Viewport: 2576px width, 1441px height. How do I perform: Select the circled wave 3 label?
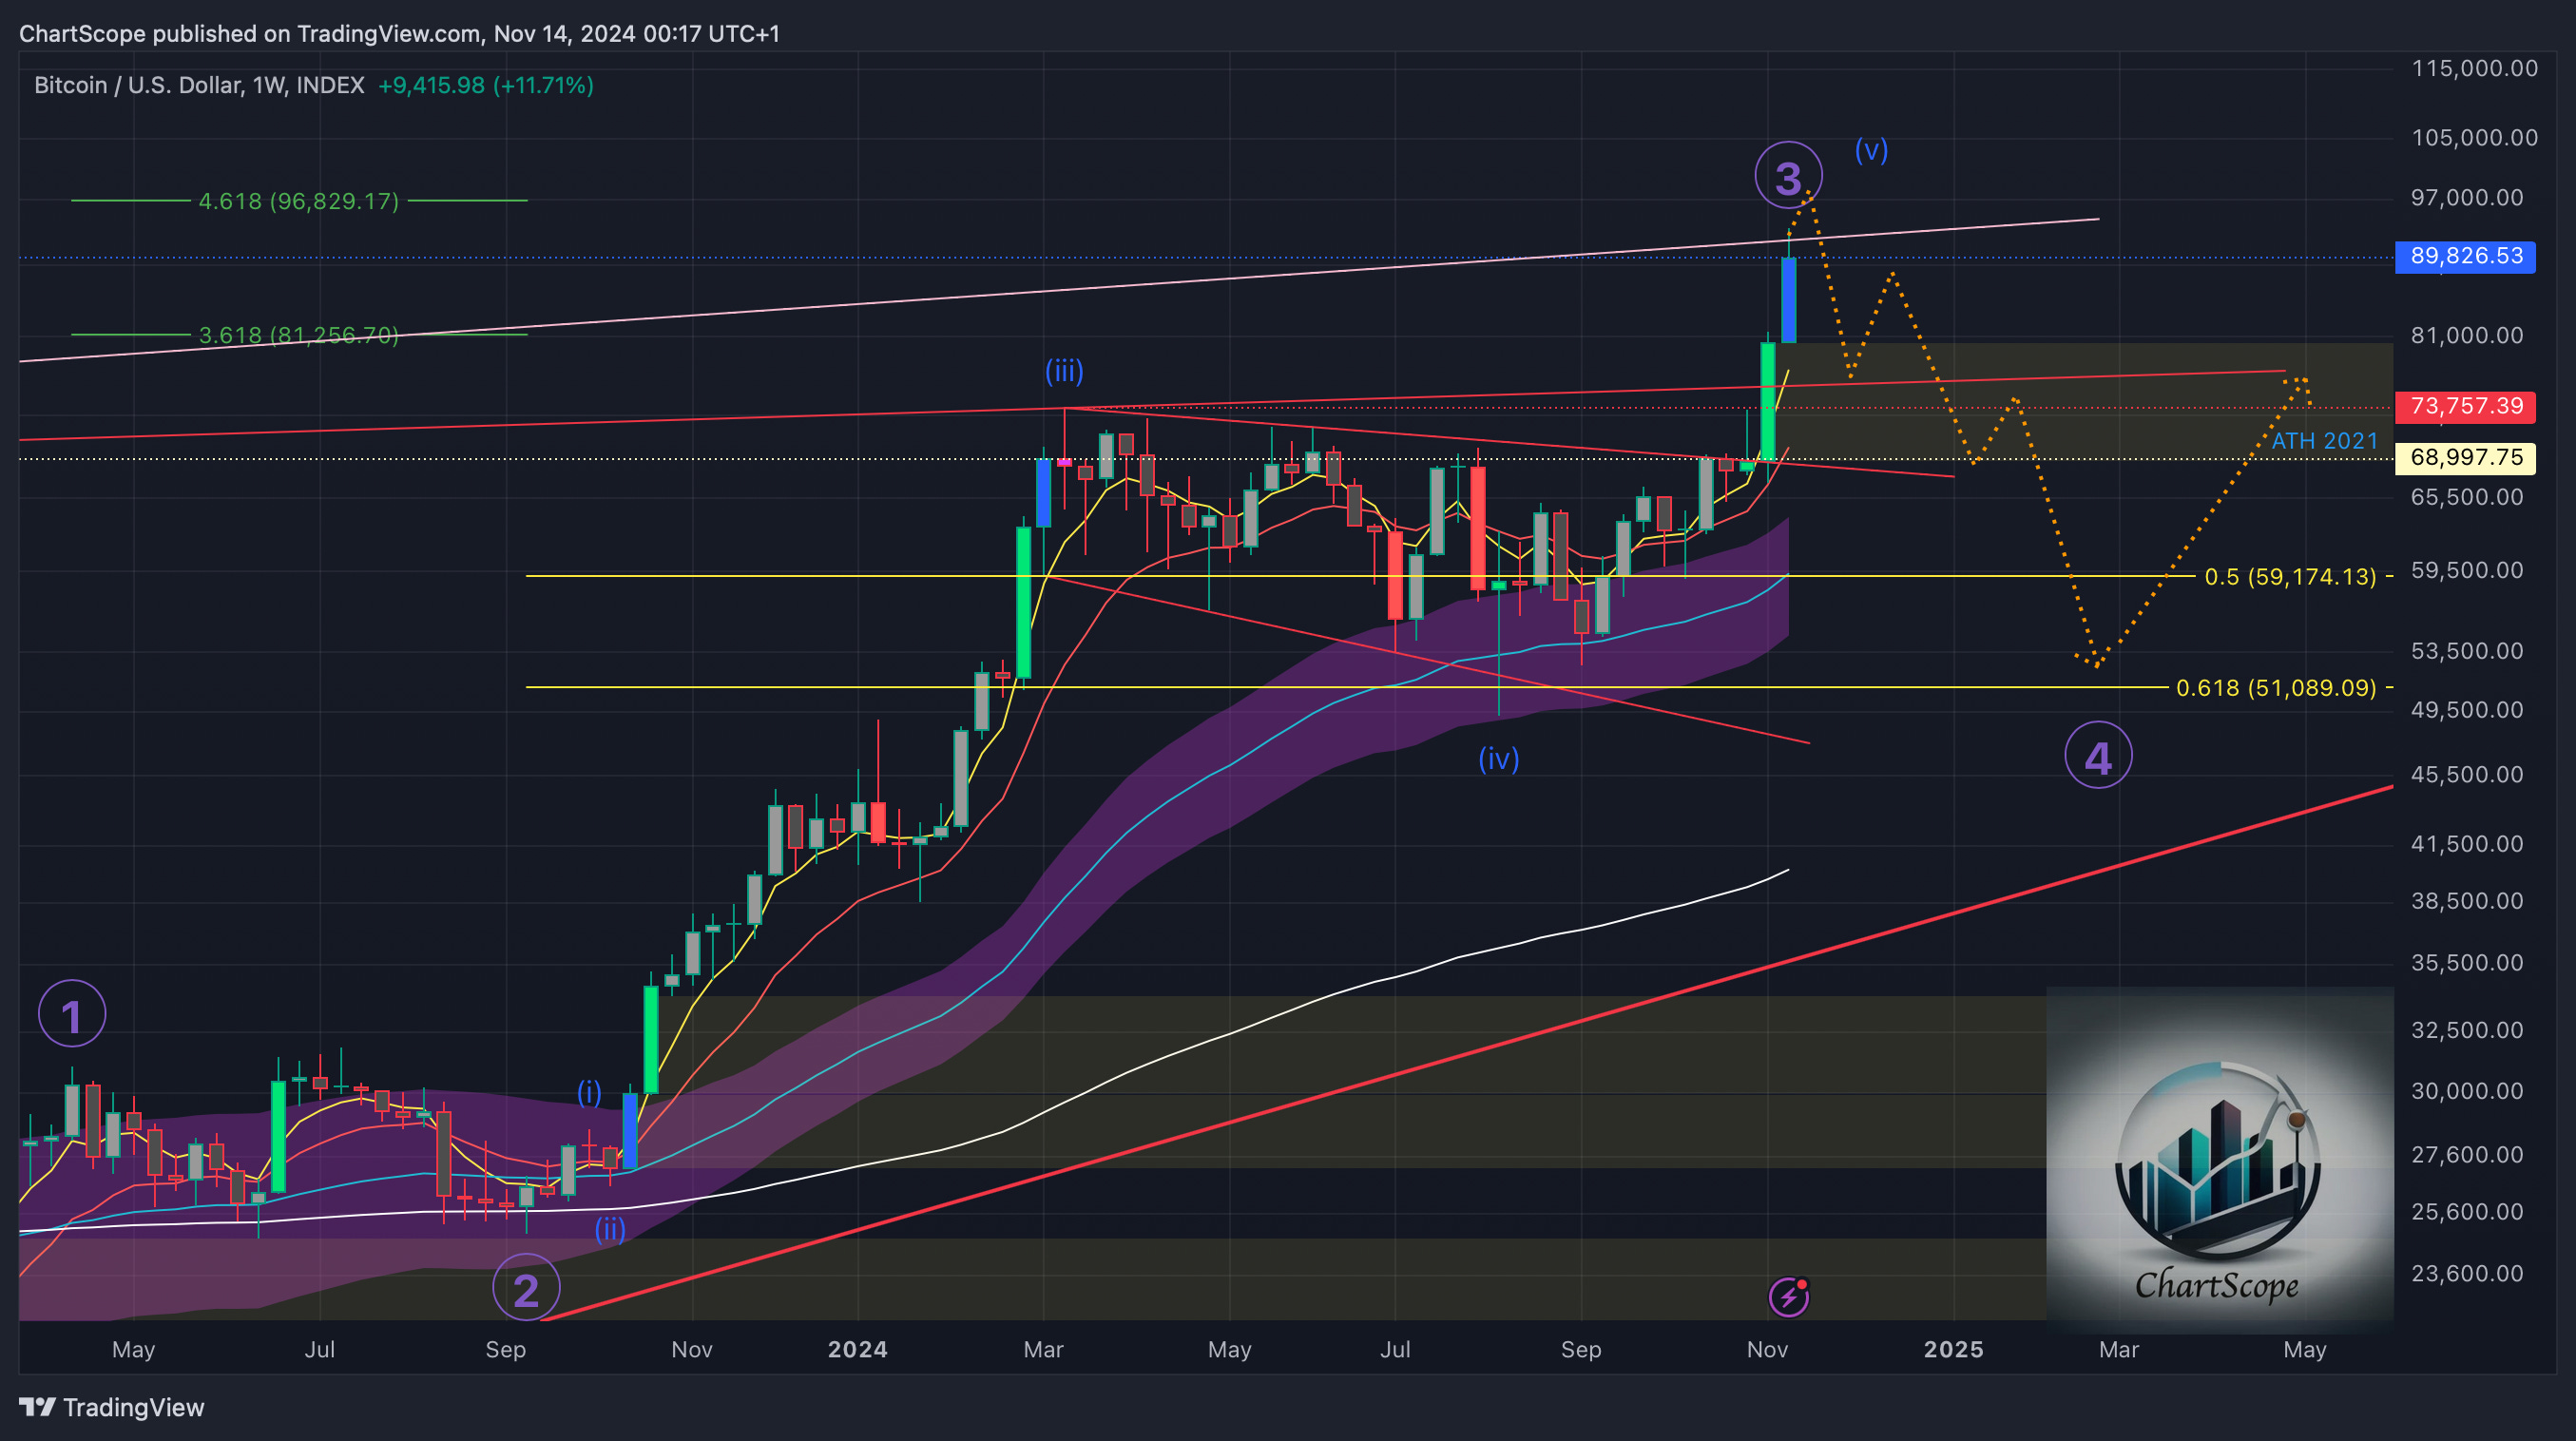[1788, 177]
